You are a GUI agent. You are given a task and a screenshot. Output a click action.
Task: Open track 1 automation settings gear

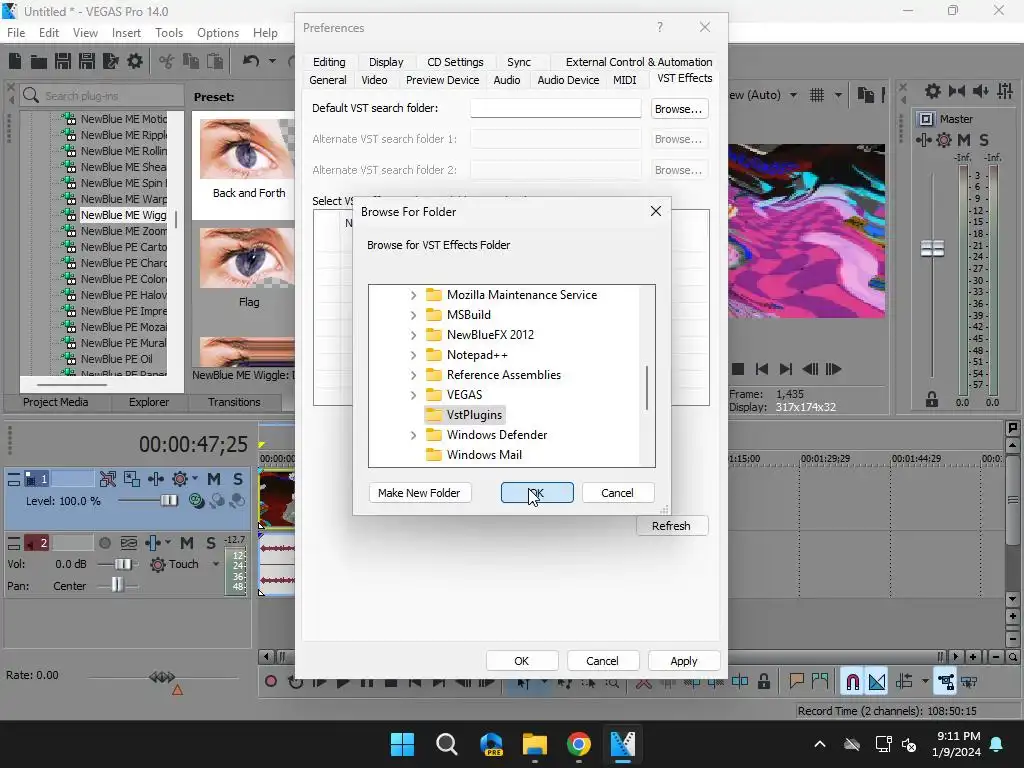coord(180,479)
